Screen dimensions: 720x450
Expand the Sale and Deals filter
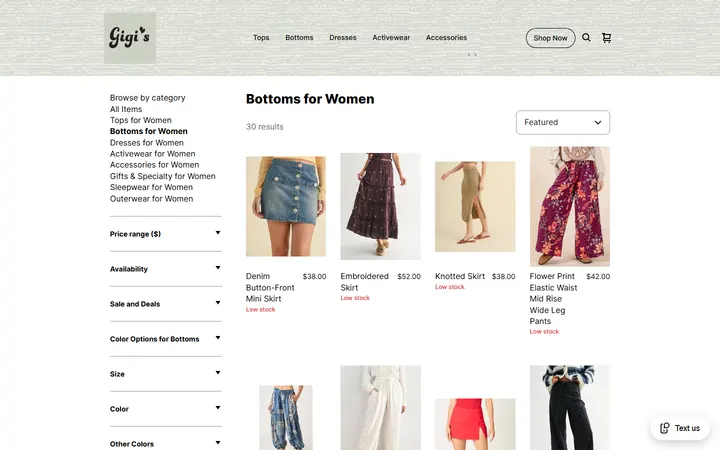(x=165, y=304)
